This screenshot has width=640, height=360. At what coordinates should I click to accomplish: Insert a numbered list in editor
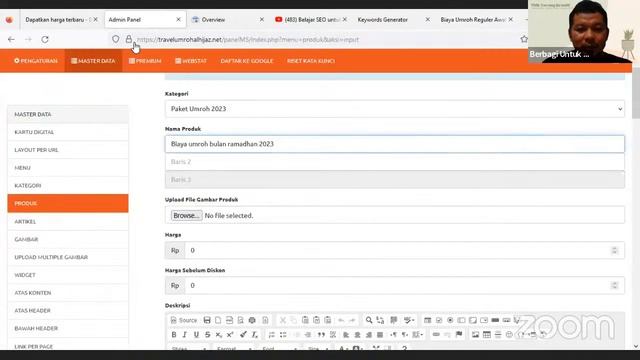point(271,335)
